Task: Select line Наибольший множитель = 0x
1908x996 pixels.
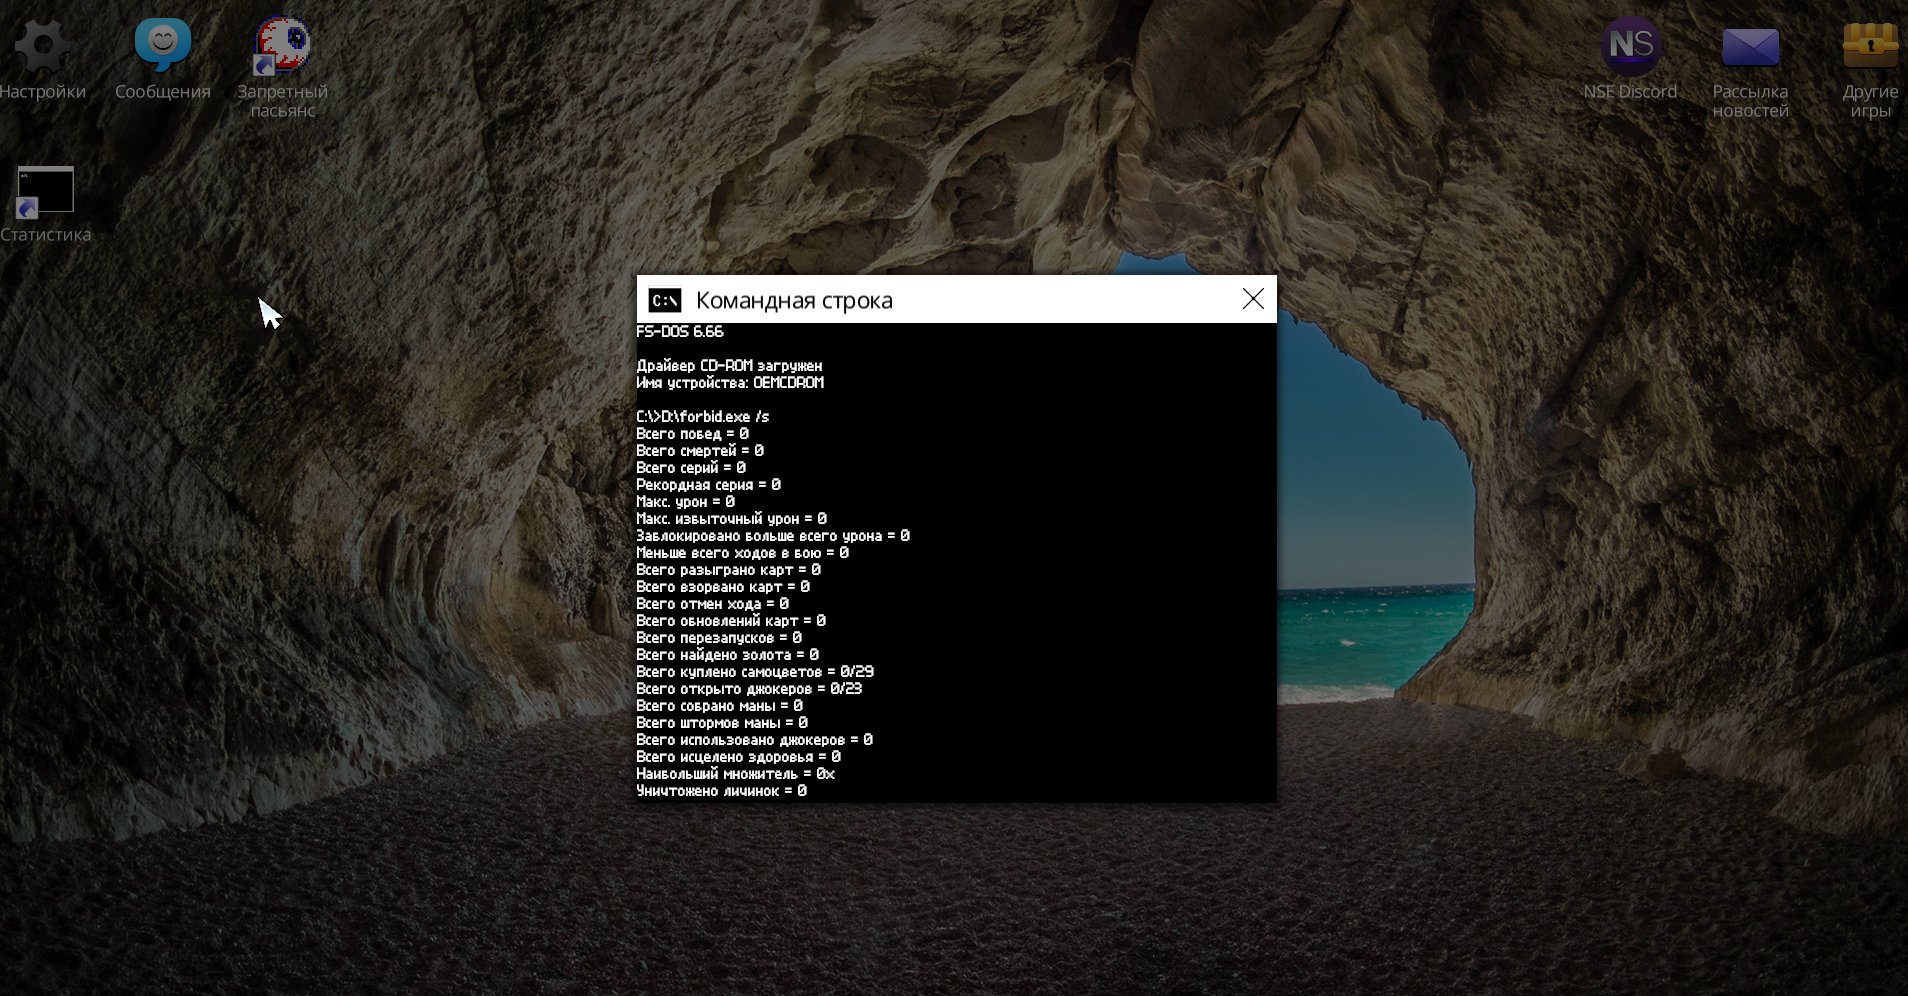Action: (736, 774)
